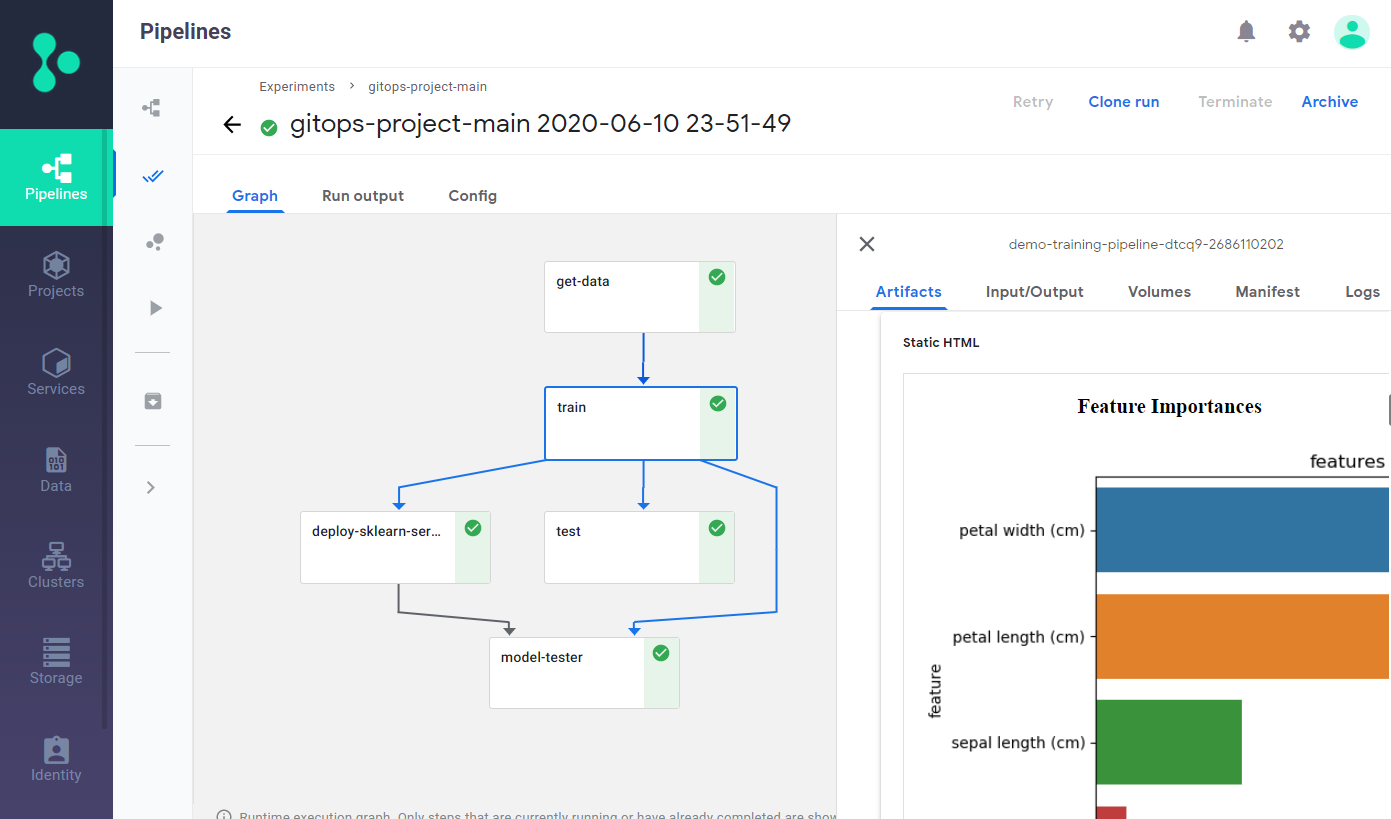The width and height of the screenshot is (1391, 819).
Task: Click the green checkmark on train node
Action: point(717,403)
